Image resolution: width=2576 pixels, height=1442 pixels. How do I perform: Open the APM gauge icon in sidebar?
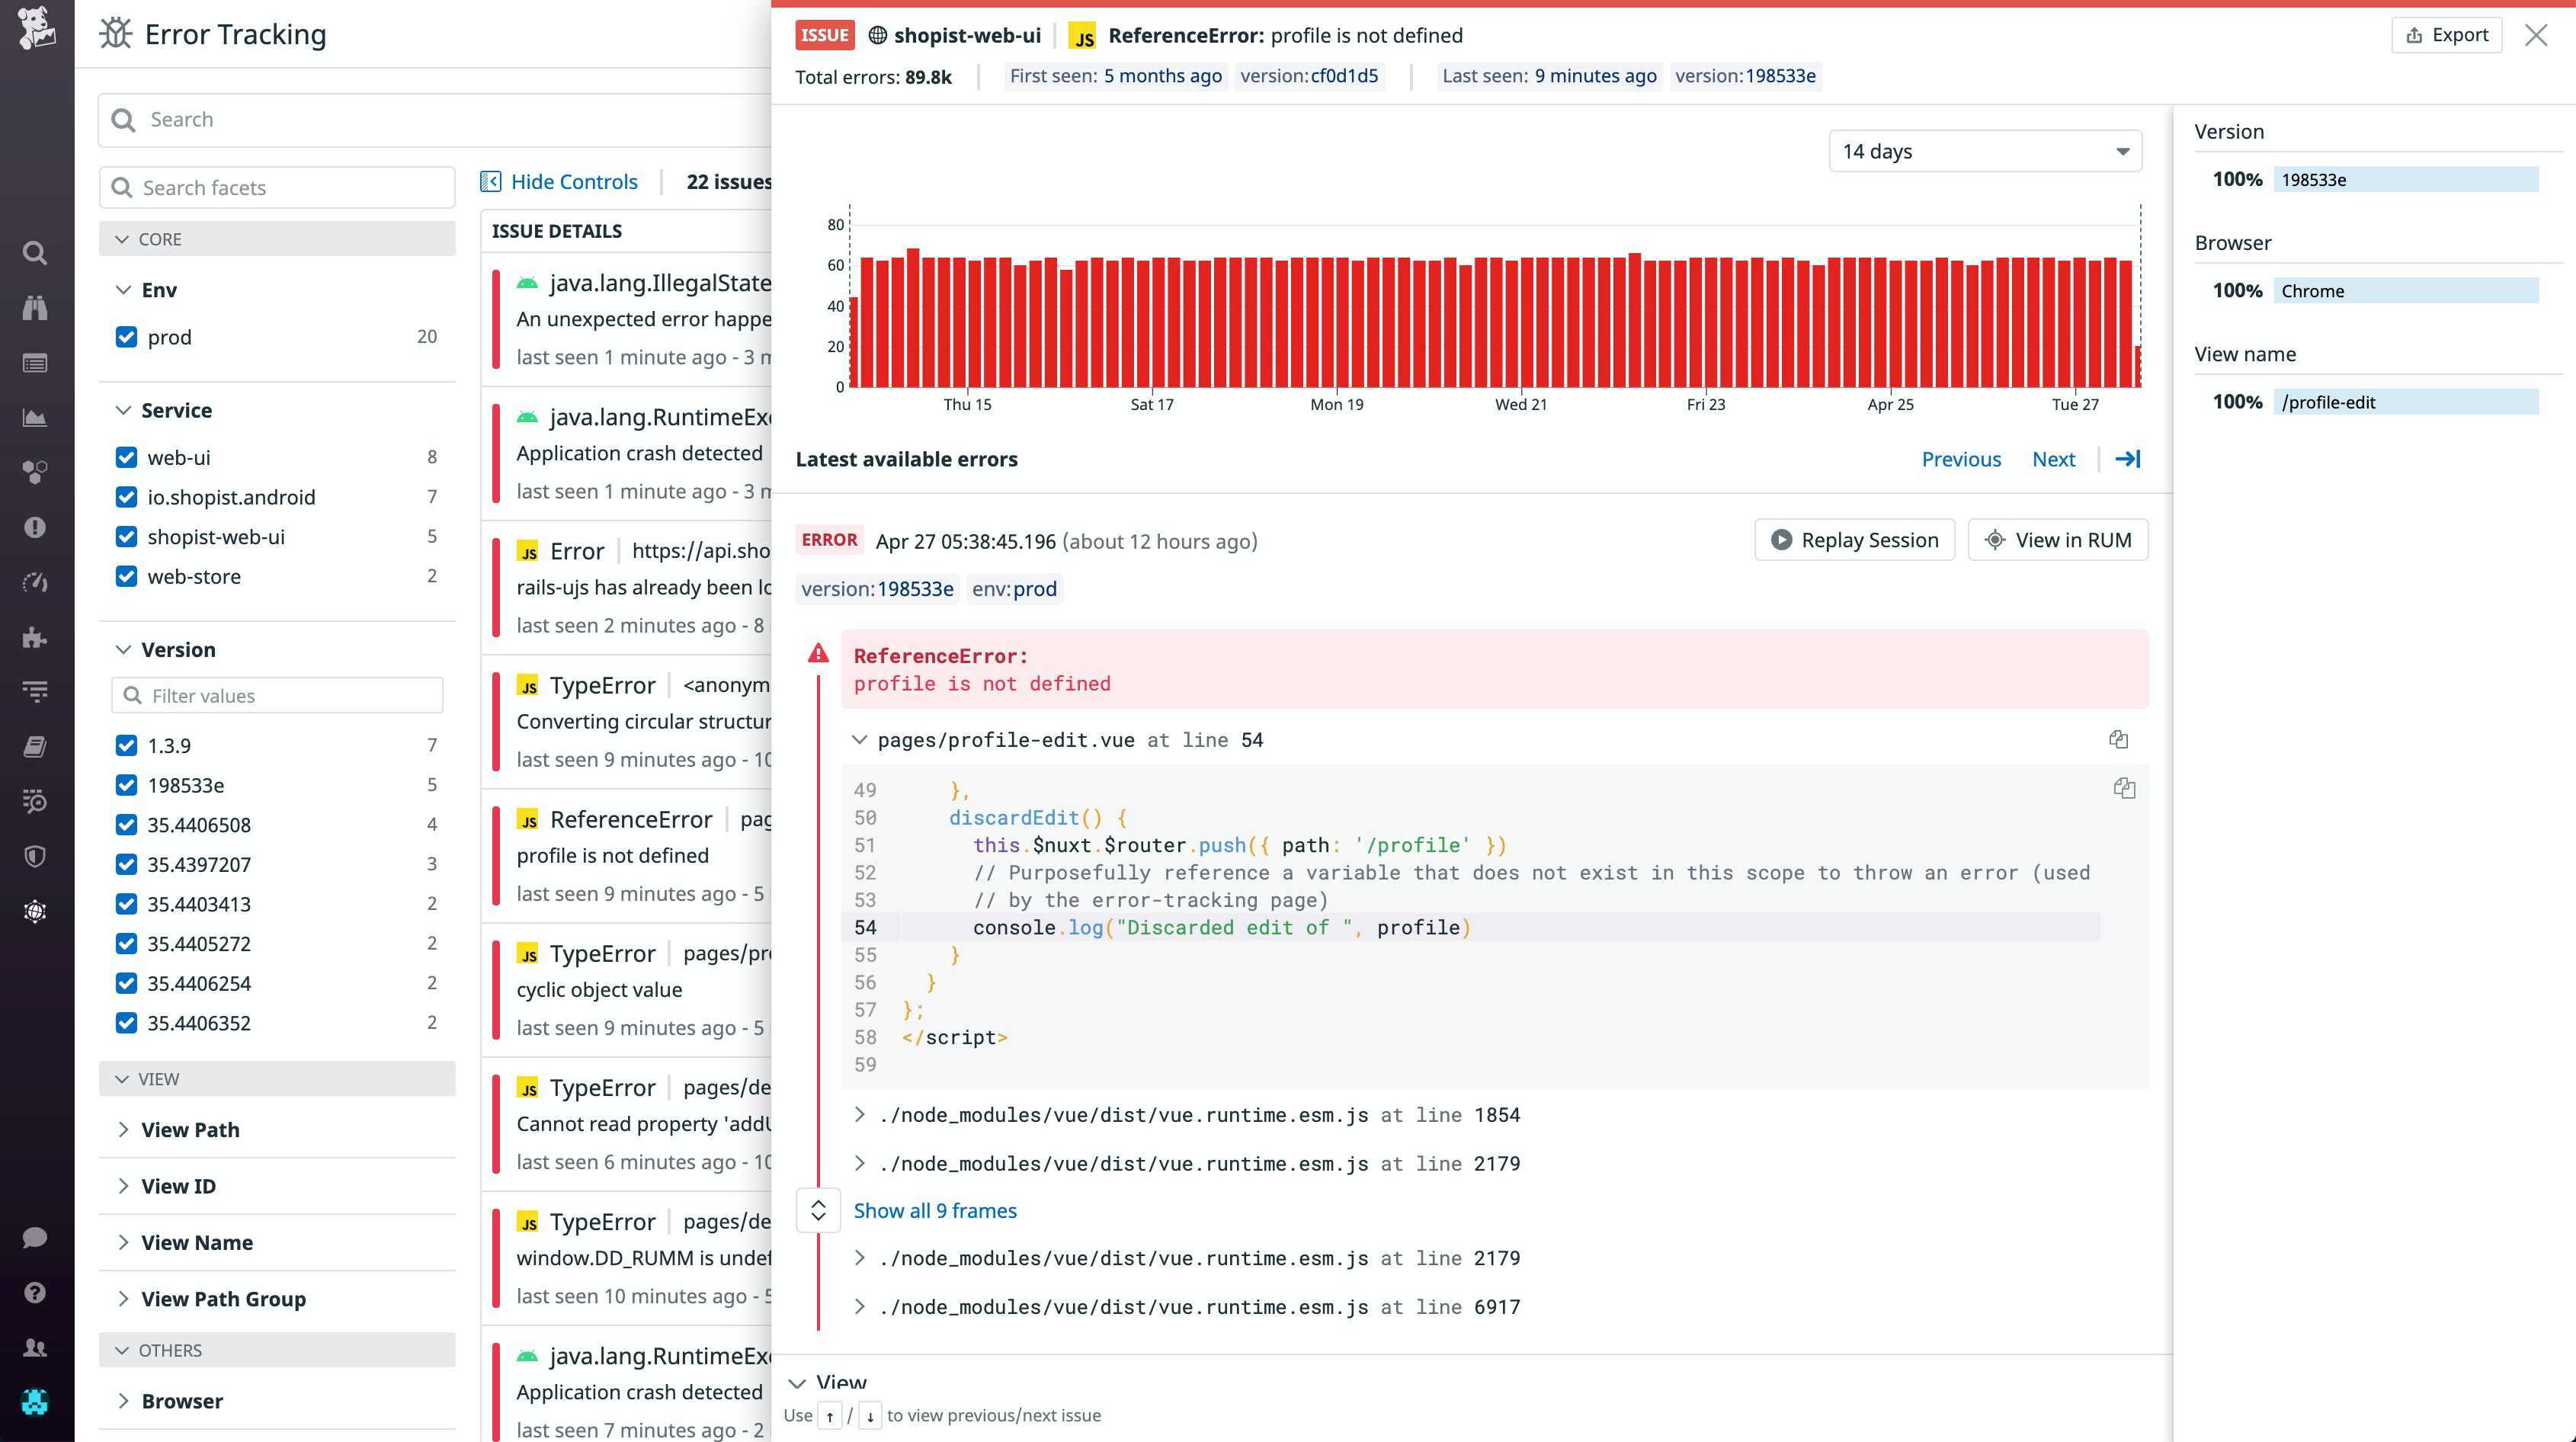point(35,582)
